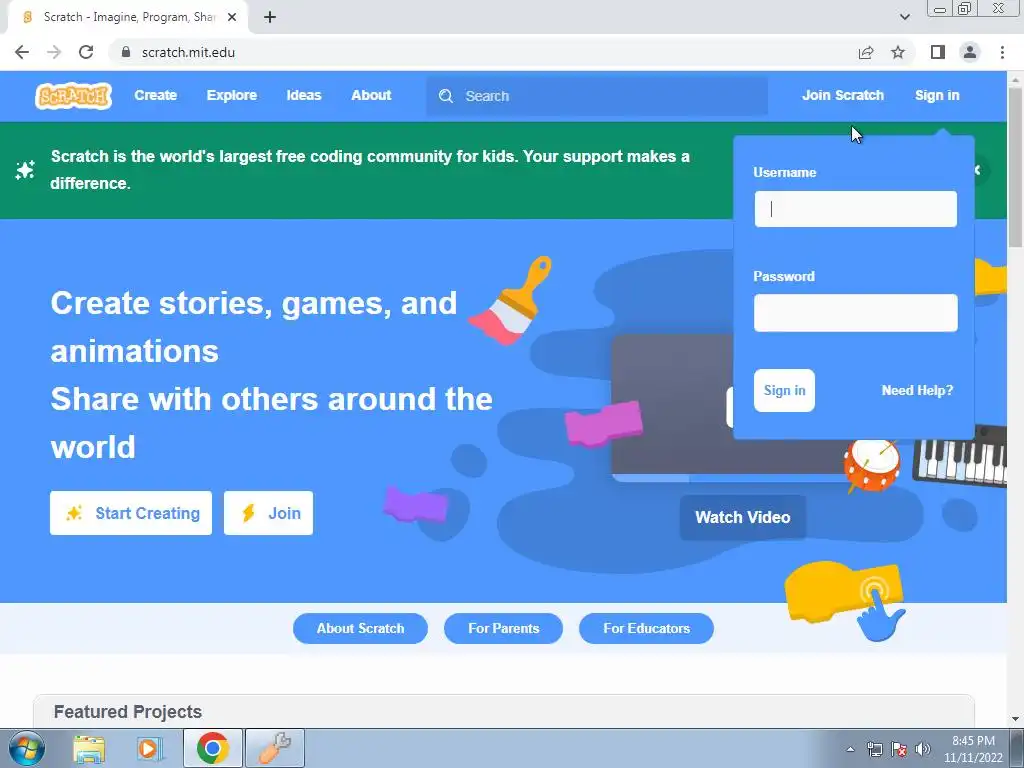This screenshot has height=768, width=1024.
Task: Select the Scratch - Imagine, Program tab
Action: click(129, 17)
